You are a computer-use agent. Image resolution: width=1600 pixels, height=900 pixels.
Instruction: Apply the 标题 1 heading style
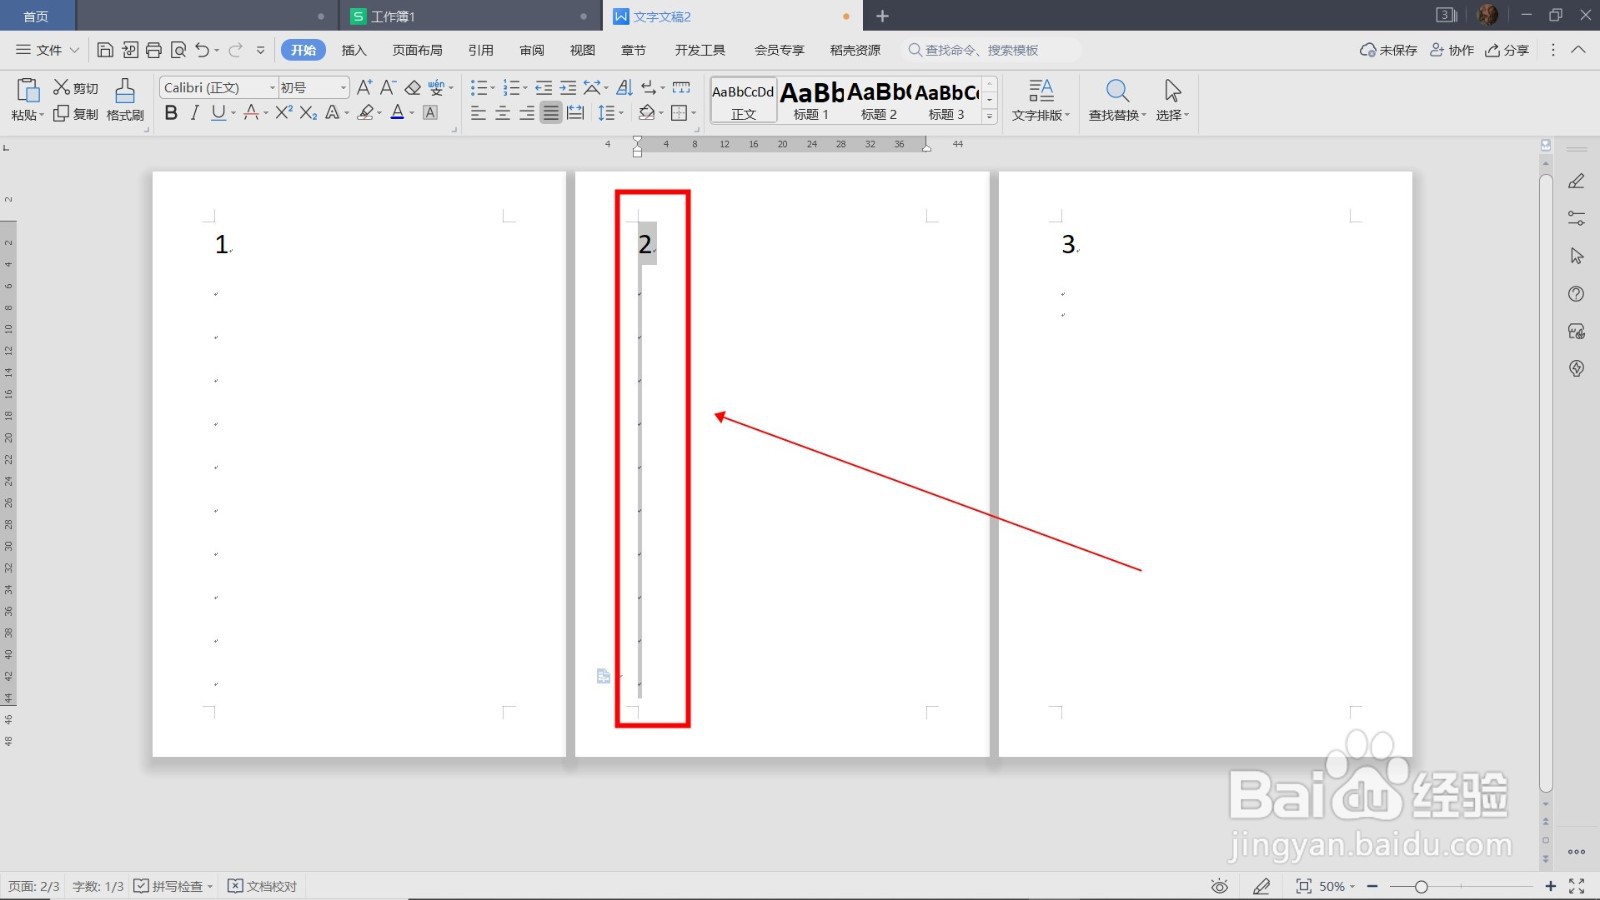coord(811,101)
